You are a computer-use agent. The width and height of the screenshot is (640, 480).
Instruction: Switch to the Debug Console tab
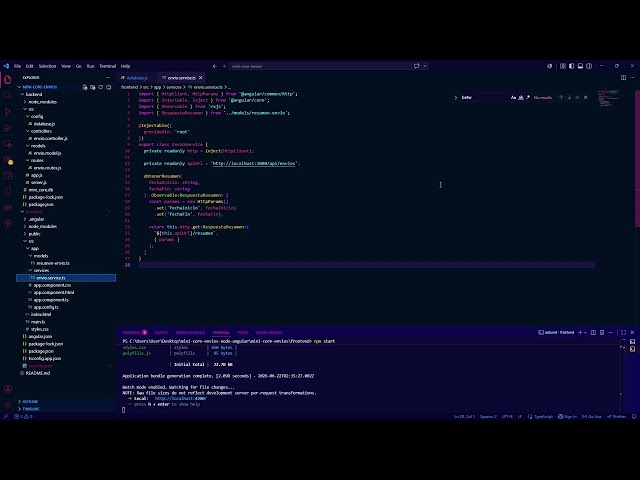coord(190,332)
